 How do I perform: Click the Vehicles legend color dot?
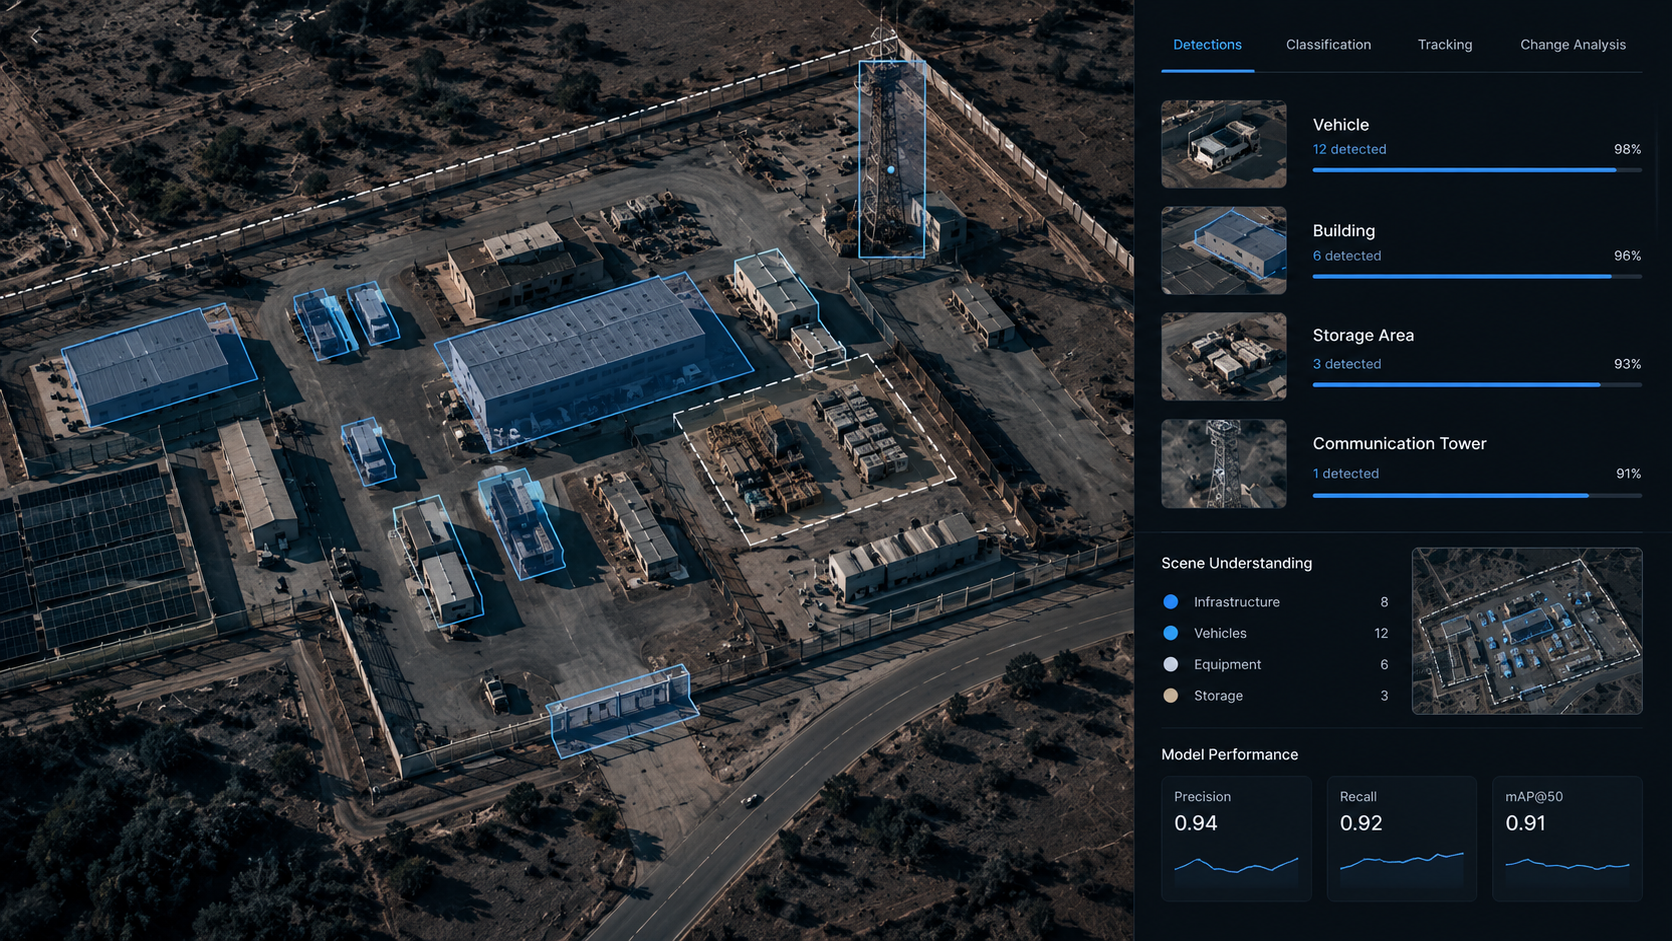pos(1171,633)
